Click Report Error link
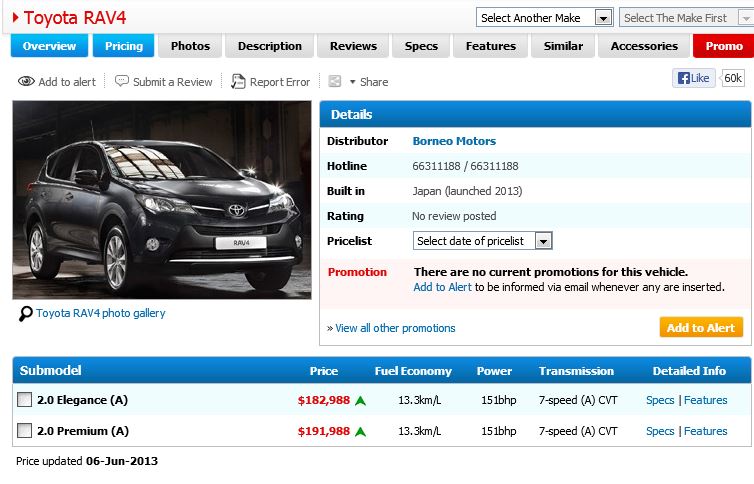754x484 pixels. tap(280, 82)
